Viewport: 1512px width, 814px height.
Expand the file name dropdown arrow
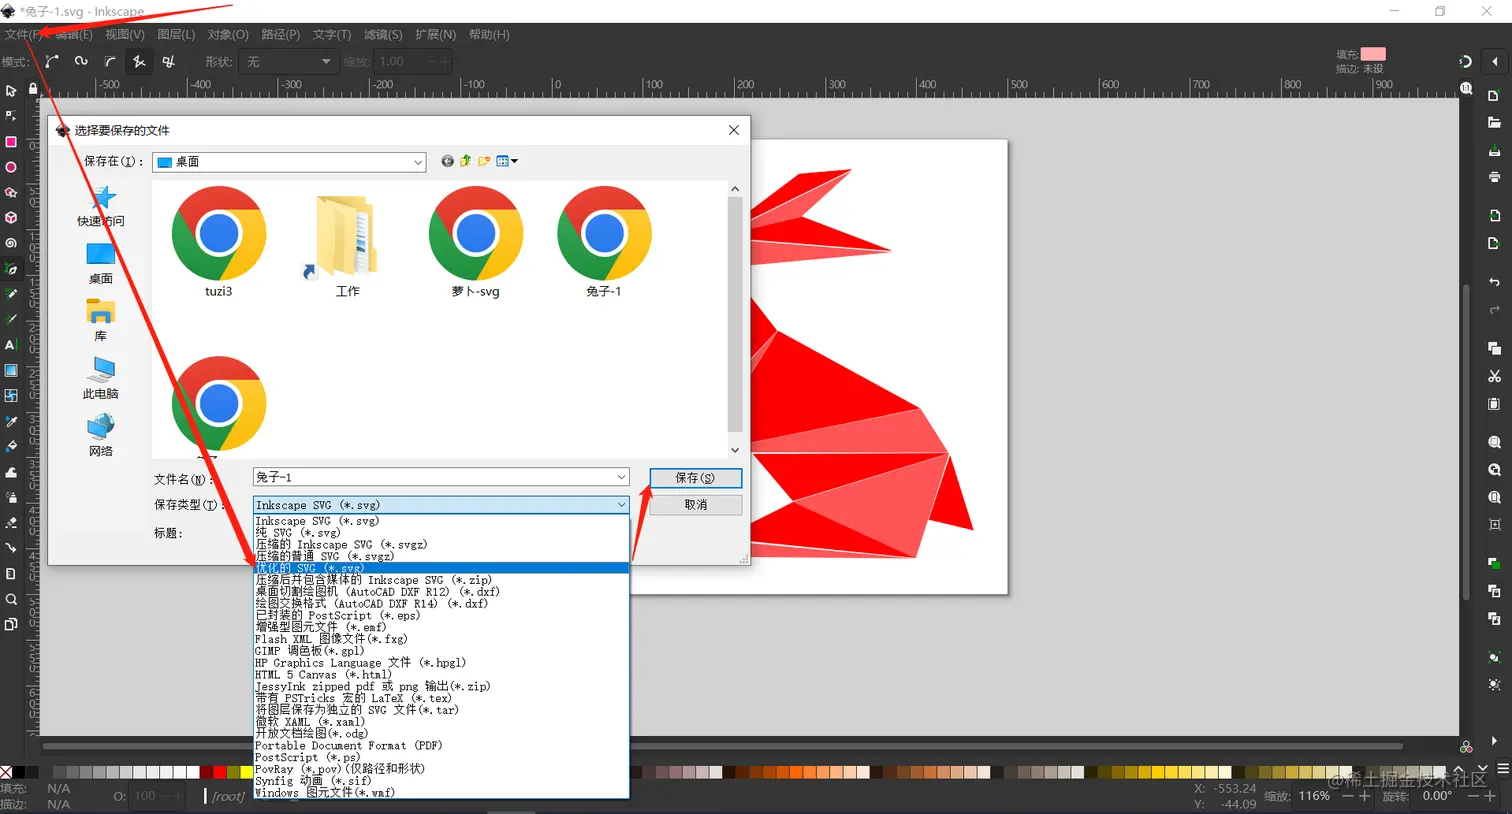pyautogui.click(x=621, y=478)
